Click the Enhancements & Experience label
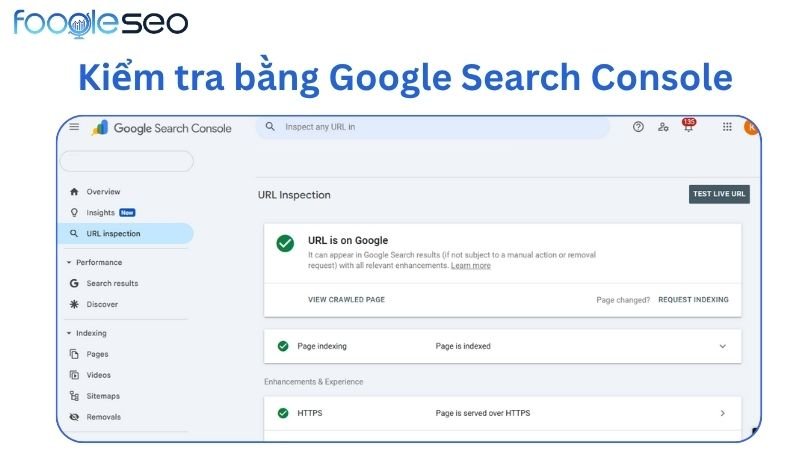The height and width of the screenshot is (450, 800). (x=314, y=382)
